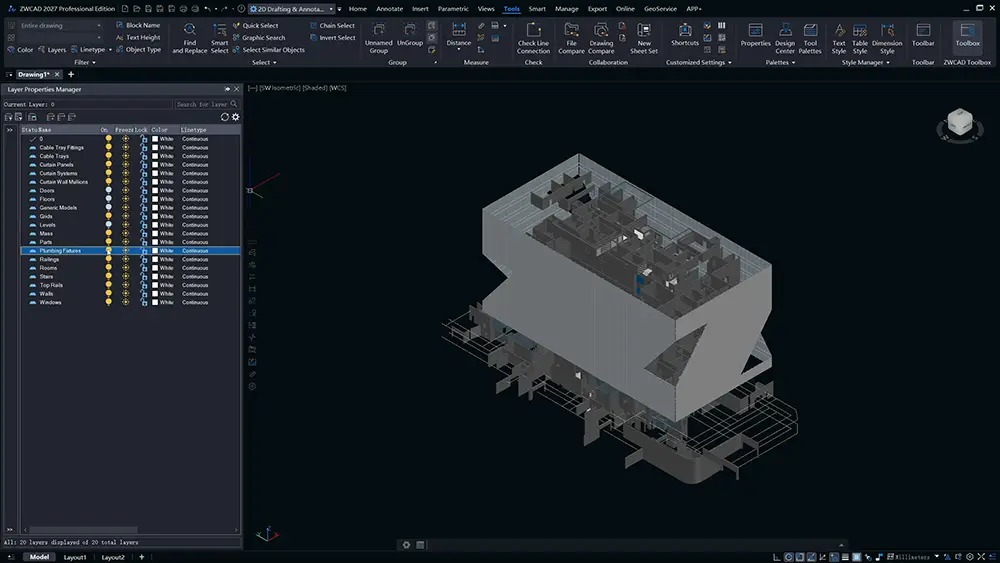Open Dimension Style manager
The width and height of the screenshot is (1000, 563).
(887, 38)
